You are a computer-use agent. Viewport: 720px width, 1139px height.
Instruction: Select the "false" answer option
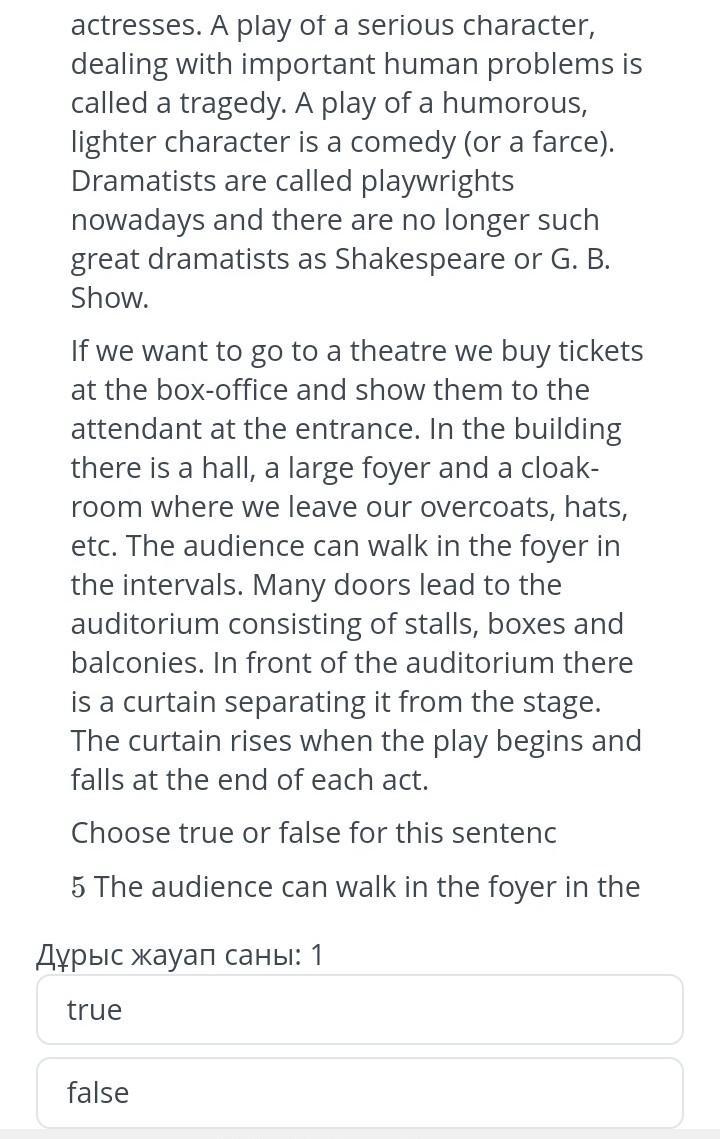pyautogui.click(x=360, y=1093)
